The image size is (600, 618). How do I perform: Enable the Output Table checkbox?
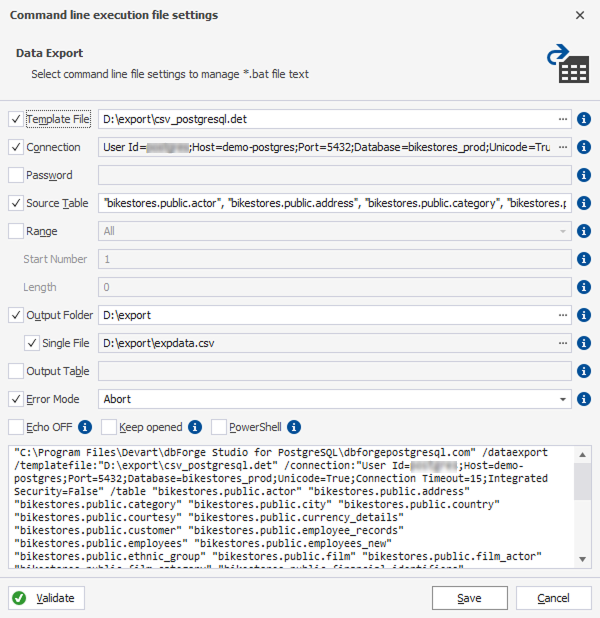16,371
